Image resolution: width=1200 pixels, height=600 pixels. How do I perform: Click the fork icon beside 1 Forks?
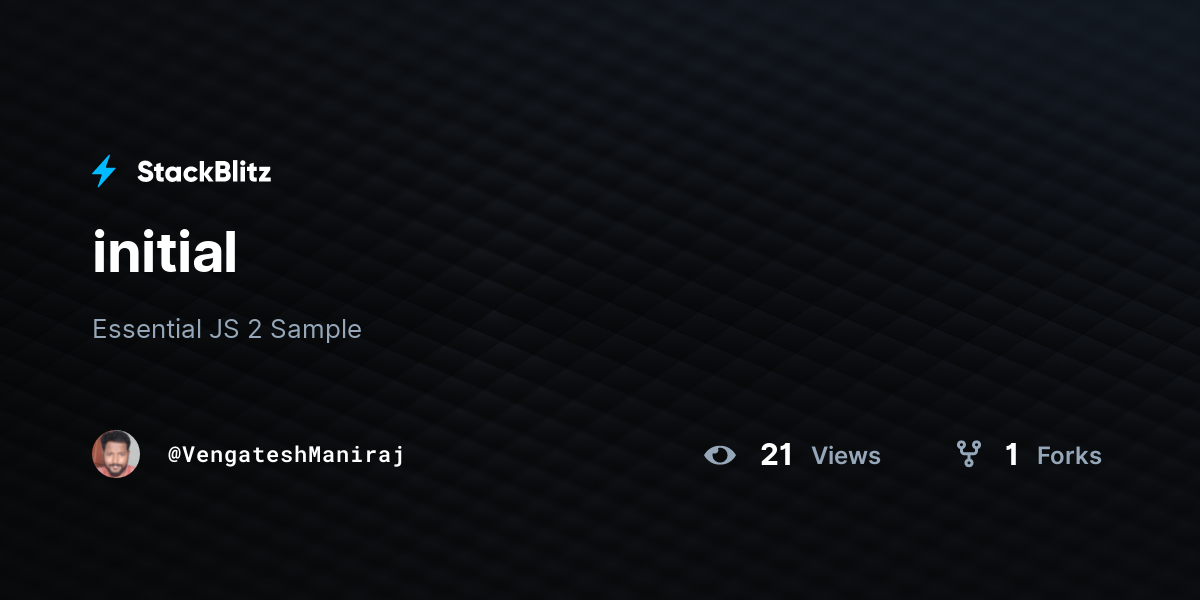click(x=968, y=455)
